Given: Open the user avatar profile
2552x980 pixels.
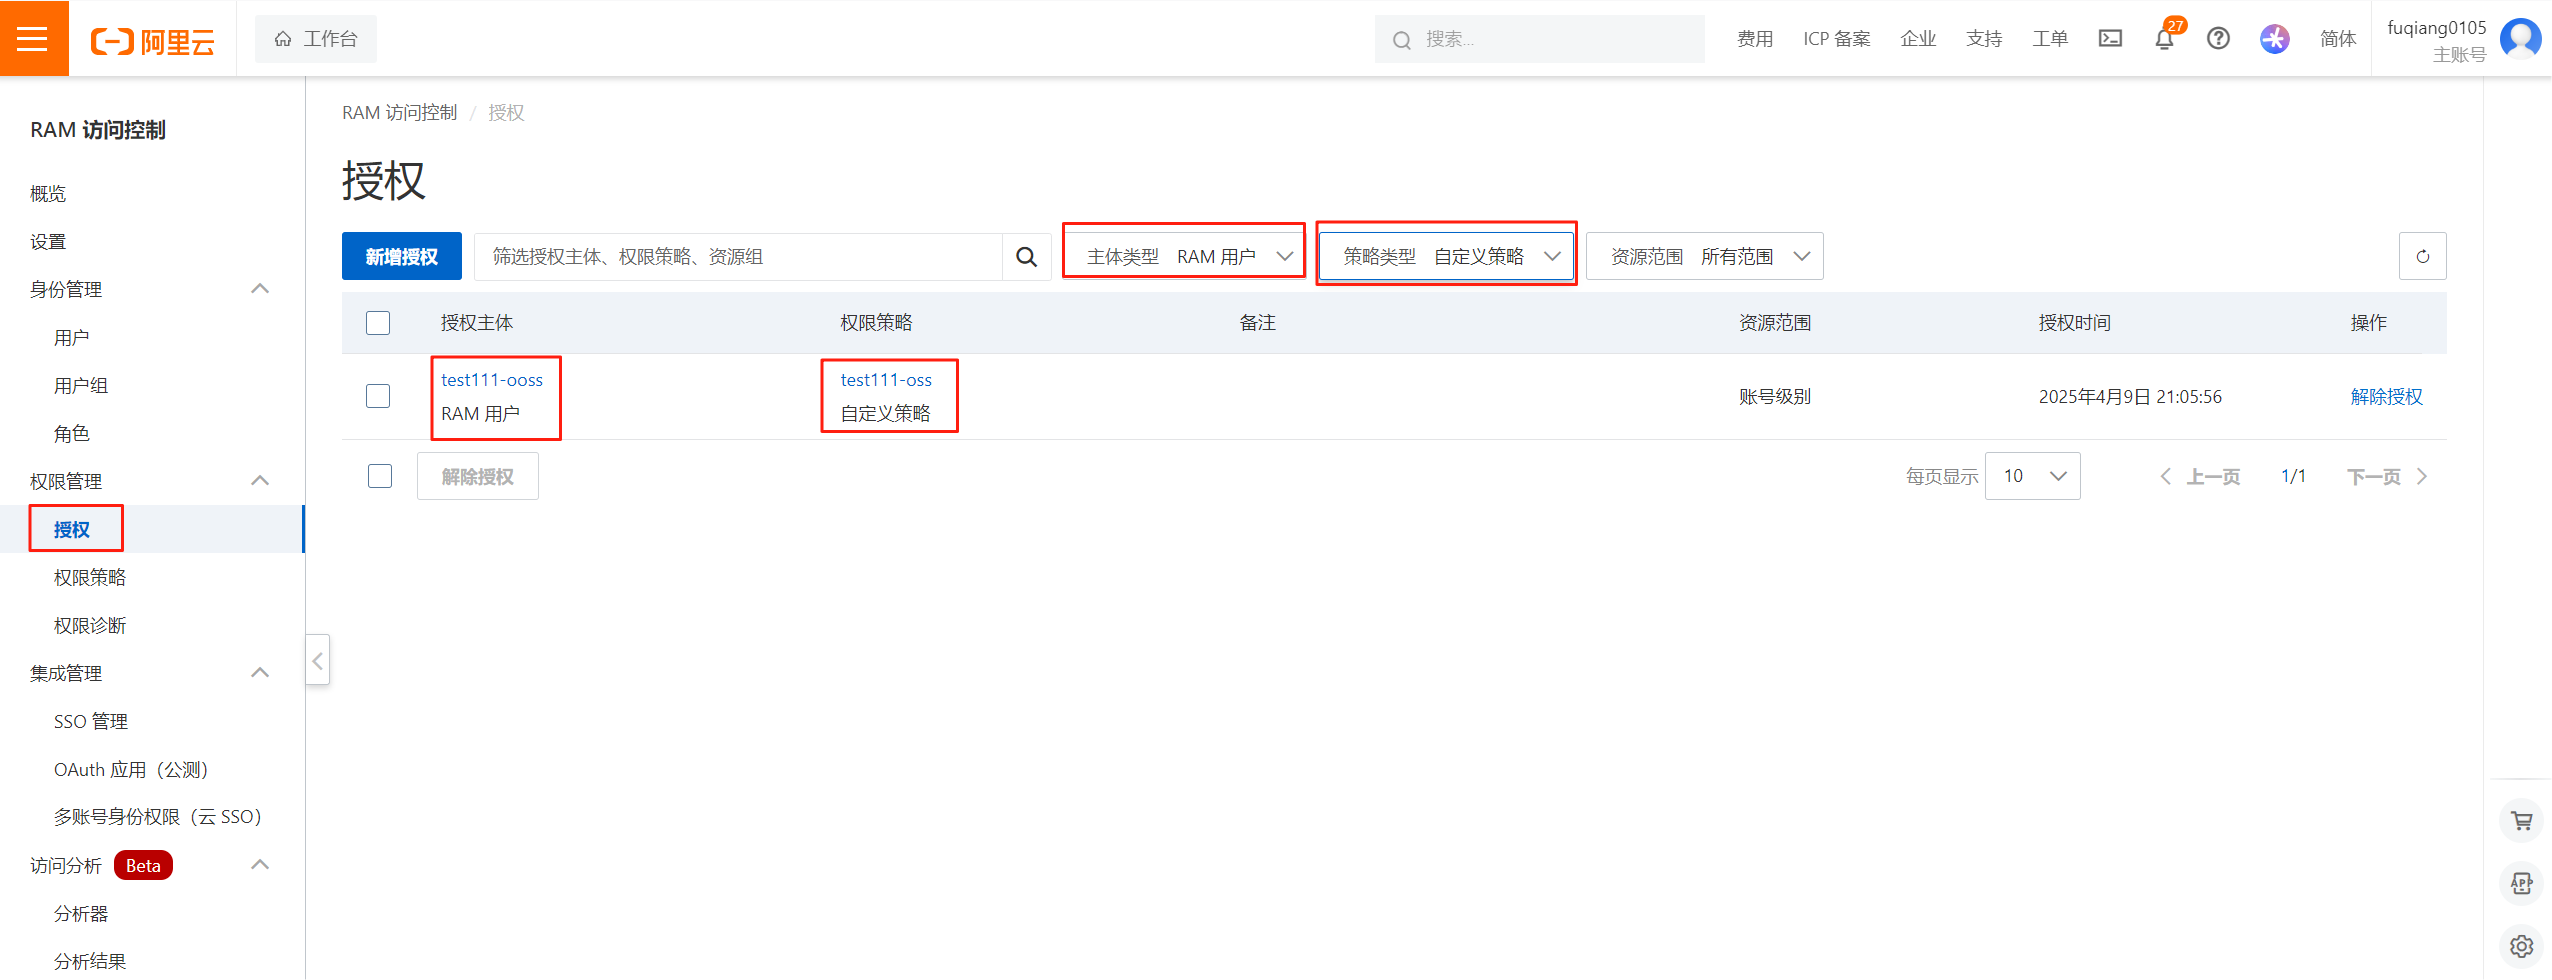Looking at the screenshot, I should [2520, 38].
